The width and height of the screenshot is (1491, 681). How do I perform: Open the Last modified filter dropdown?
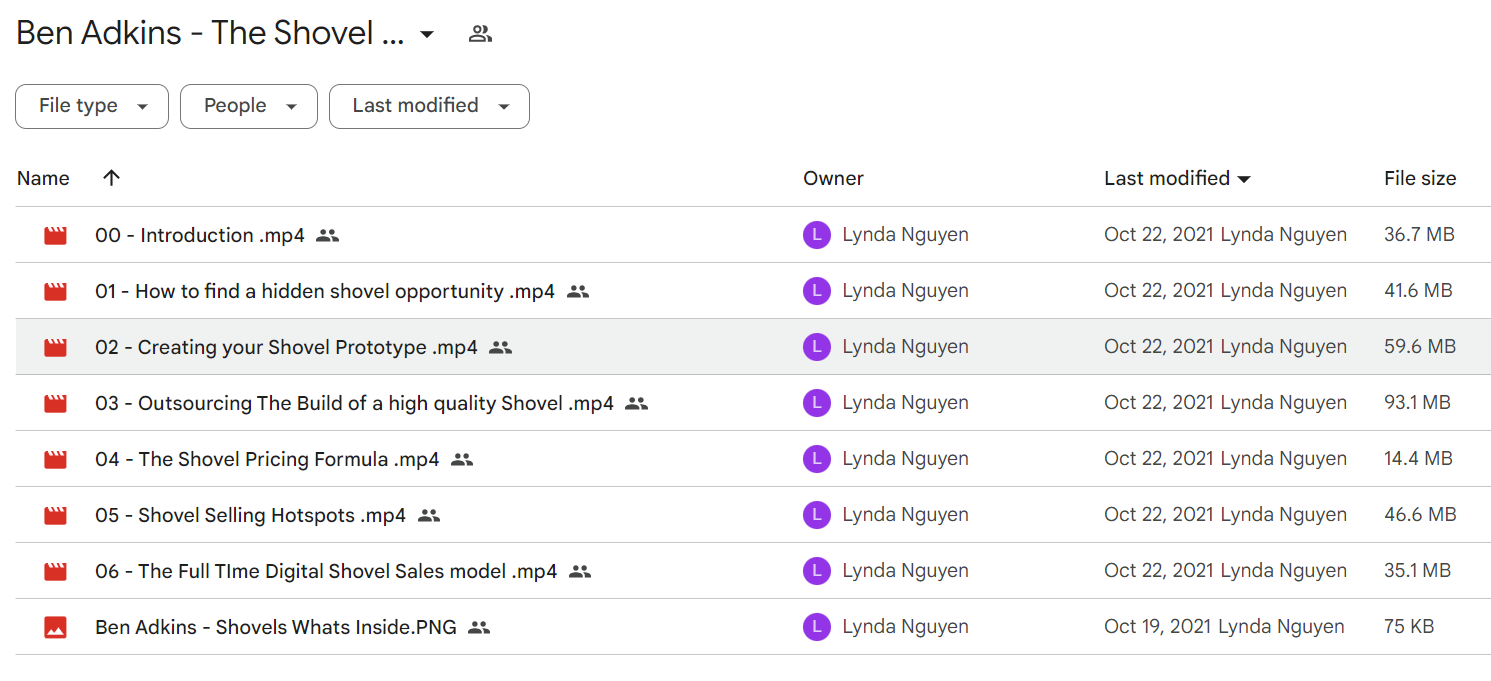429,106
